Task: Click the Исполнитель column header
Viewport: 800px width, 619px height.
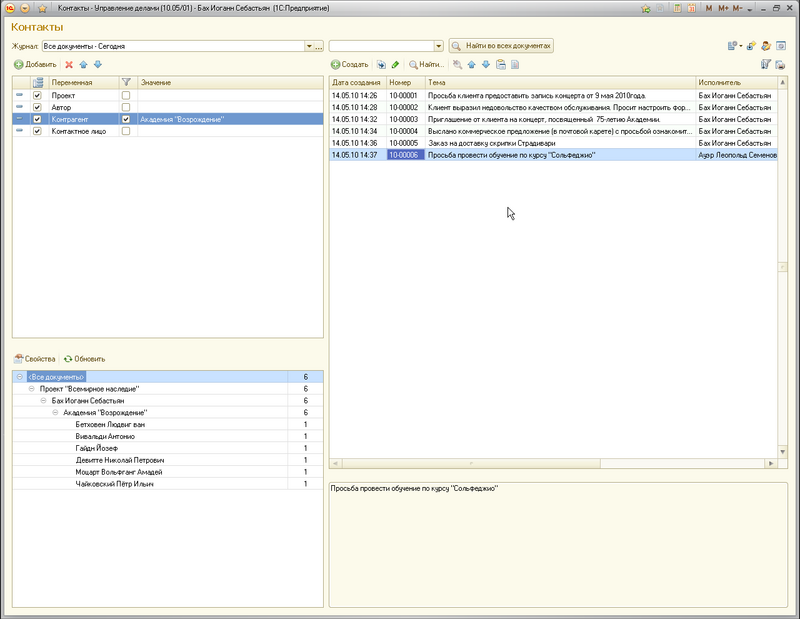Action: pyautogui.click(x=737, y=82)
